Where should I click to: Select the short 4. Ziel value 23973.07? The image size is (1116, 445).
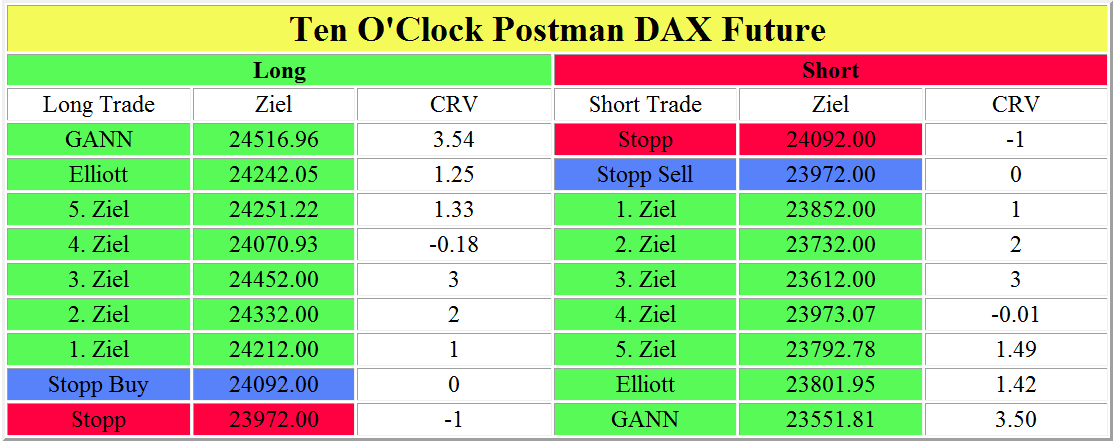click(830, 315)
